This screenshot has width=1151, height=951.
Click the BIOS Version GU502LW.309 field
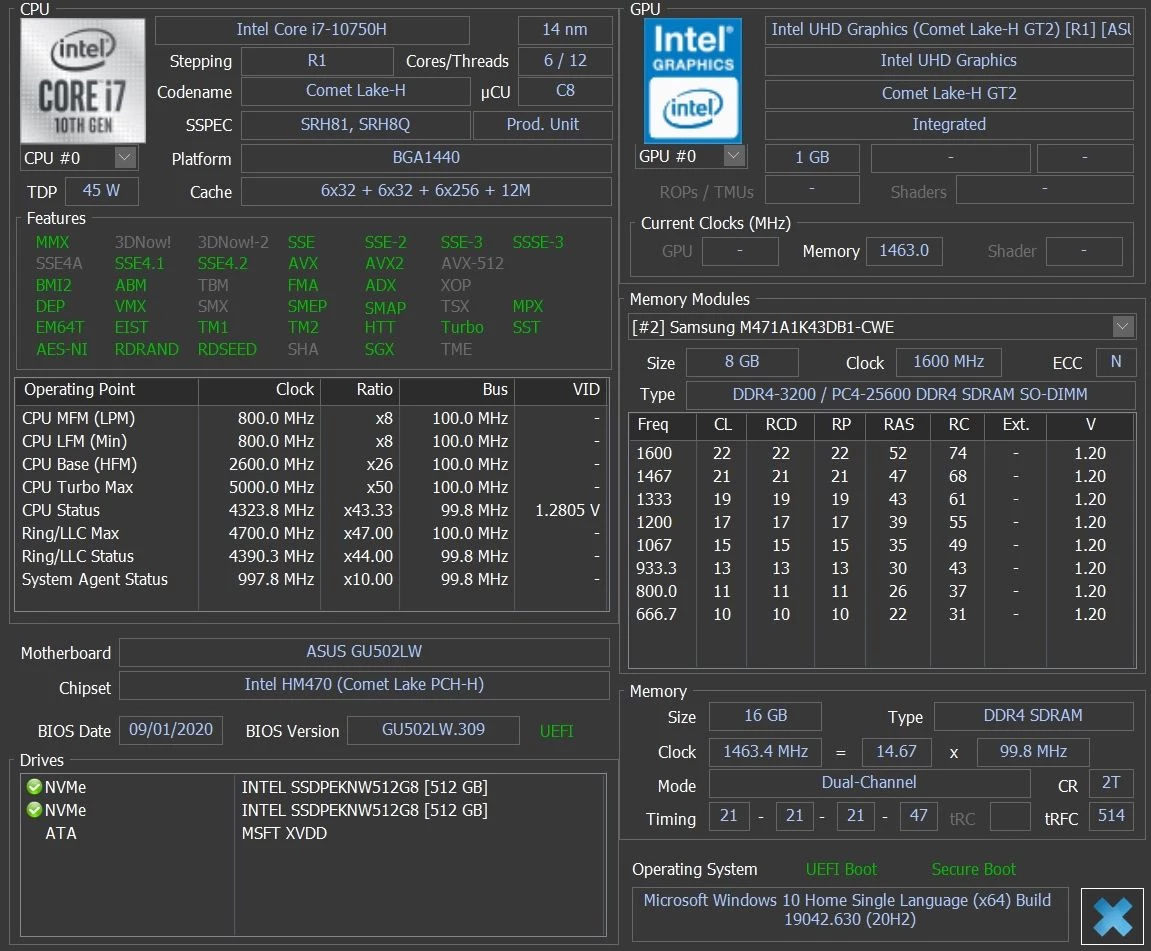[433, 730]
